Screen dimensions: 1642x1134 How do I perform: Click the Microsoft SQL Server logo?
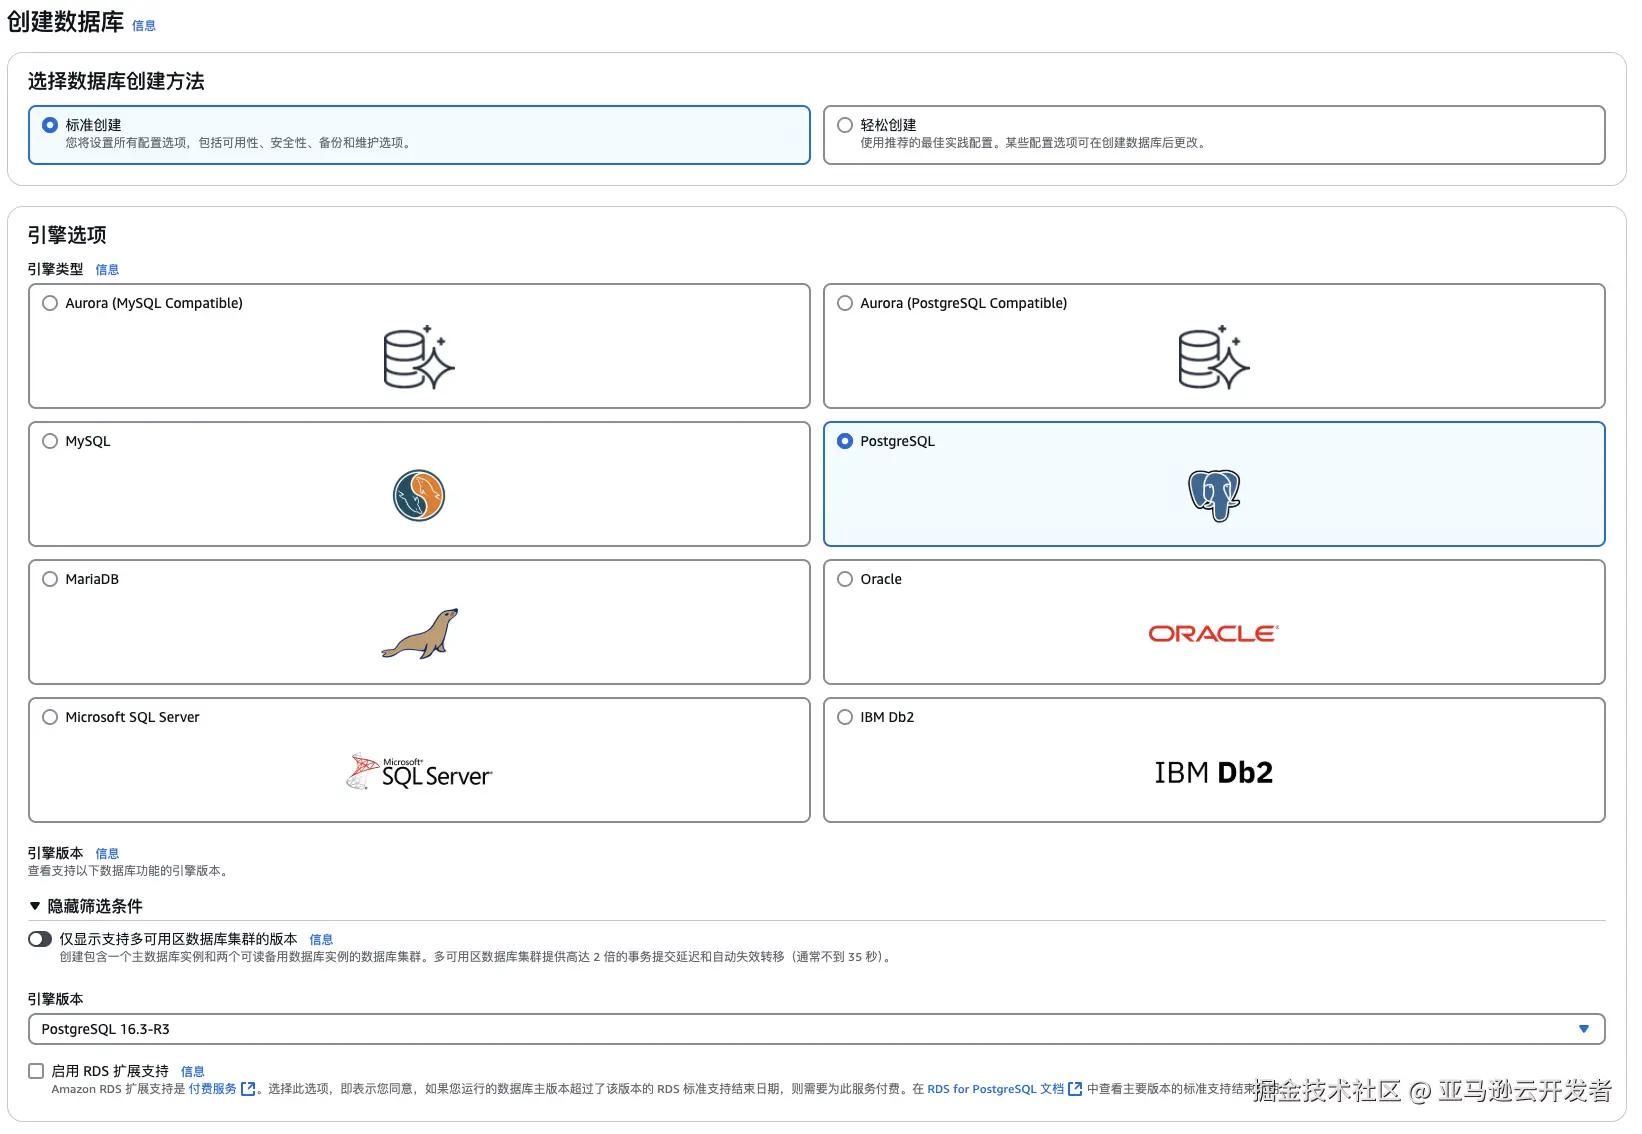419,772
